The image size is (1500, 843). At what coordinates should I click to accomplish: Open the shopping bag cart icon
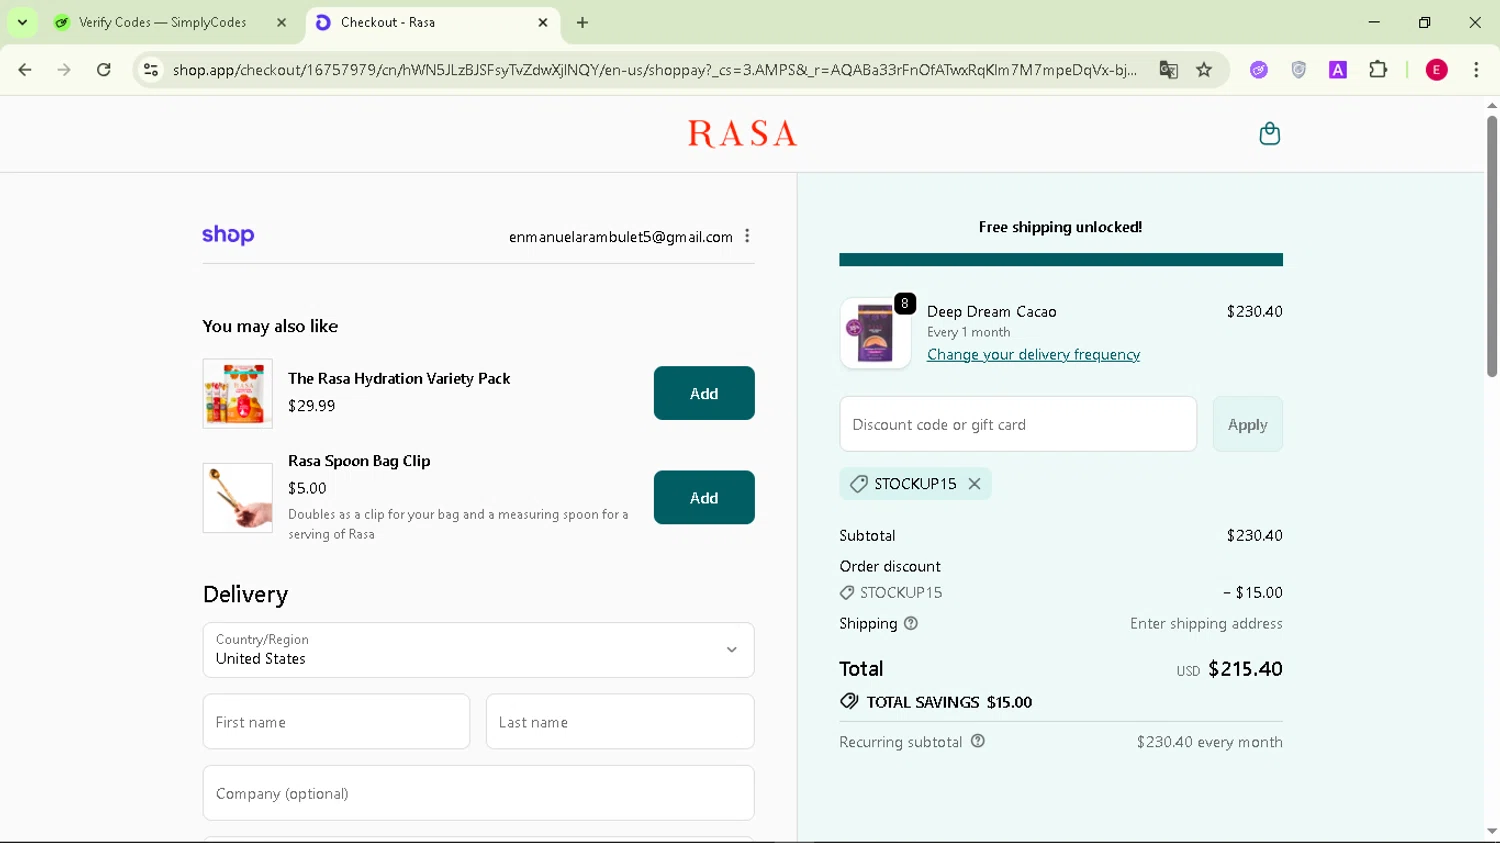coord(1269,134)
